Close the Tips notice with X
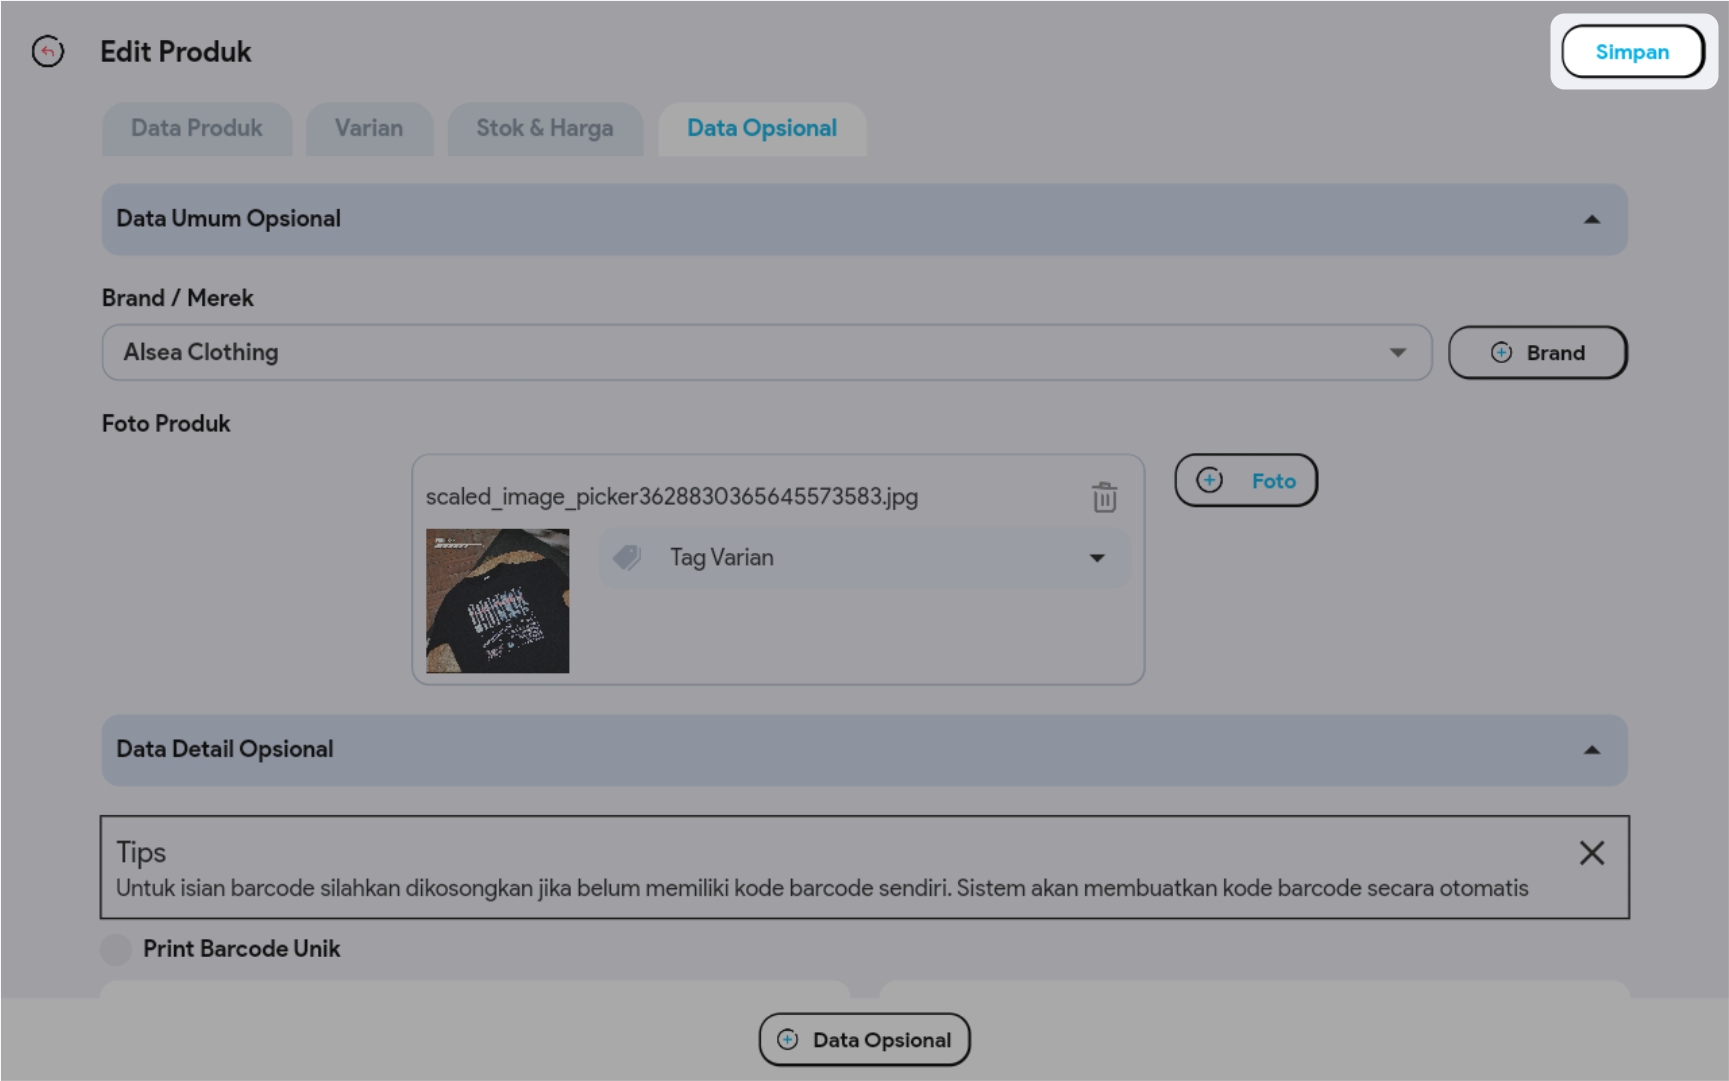Viewport: 1729px width, 1081px height. click(1591, 853)
